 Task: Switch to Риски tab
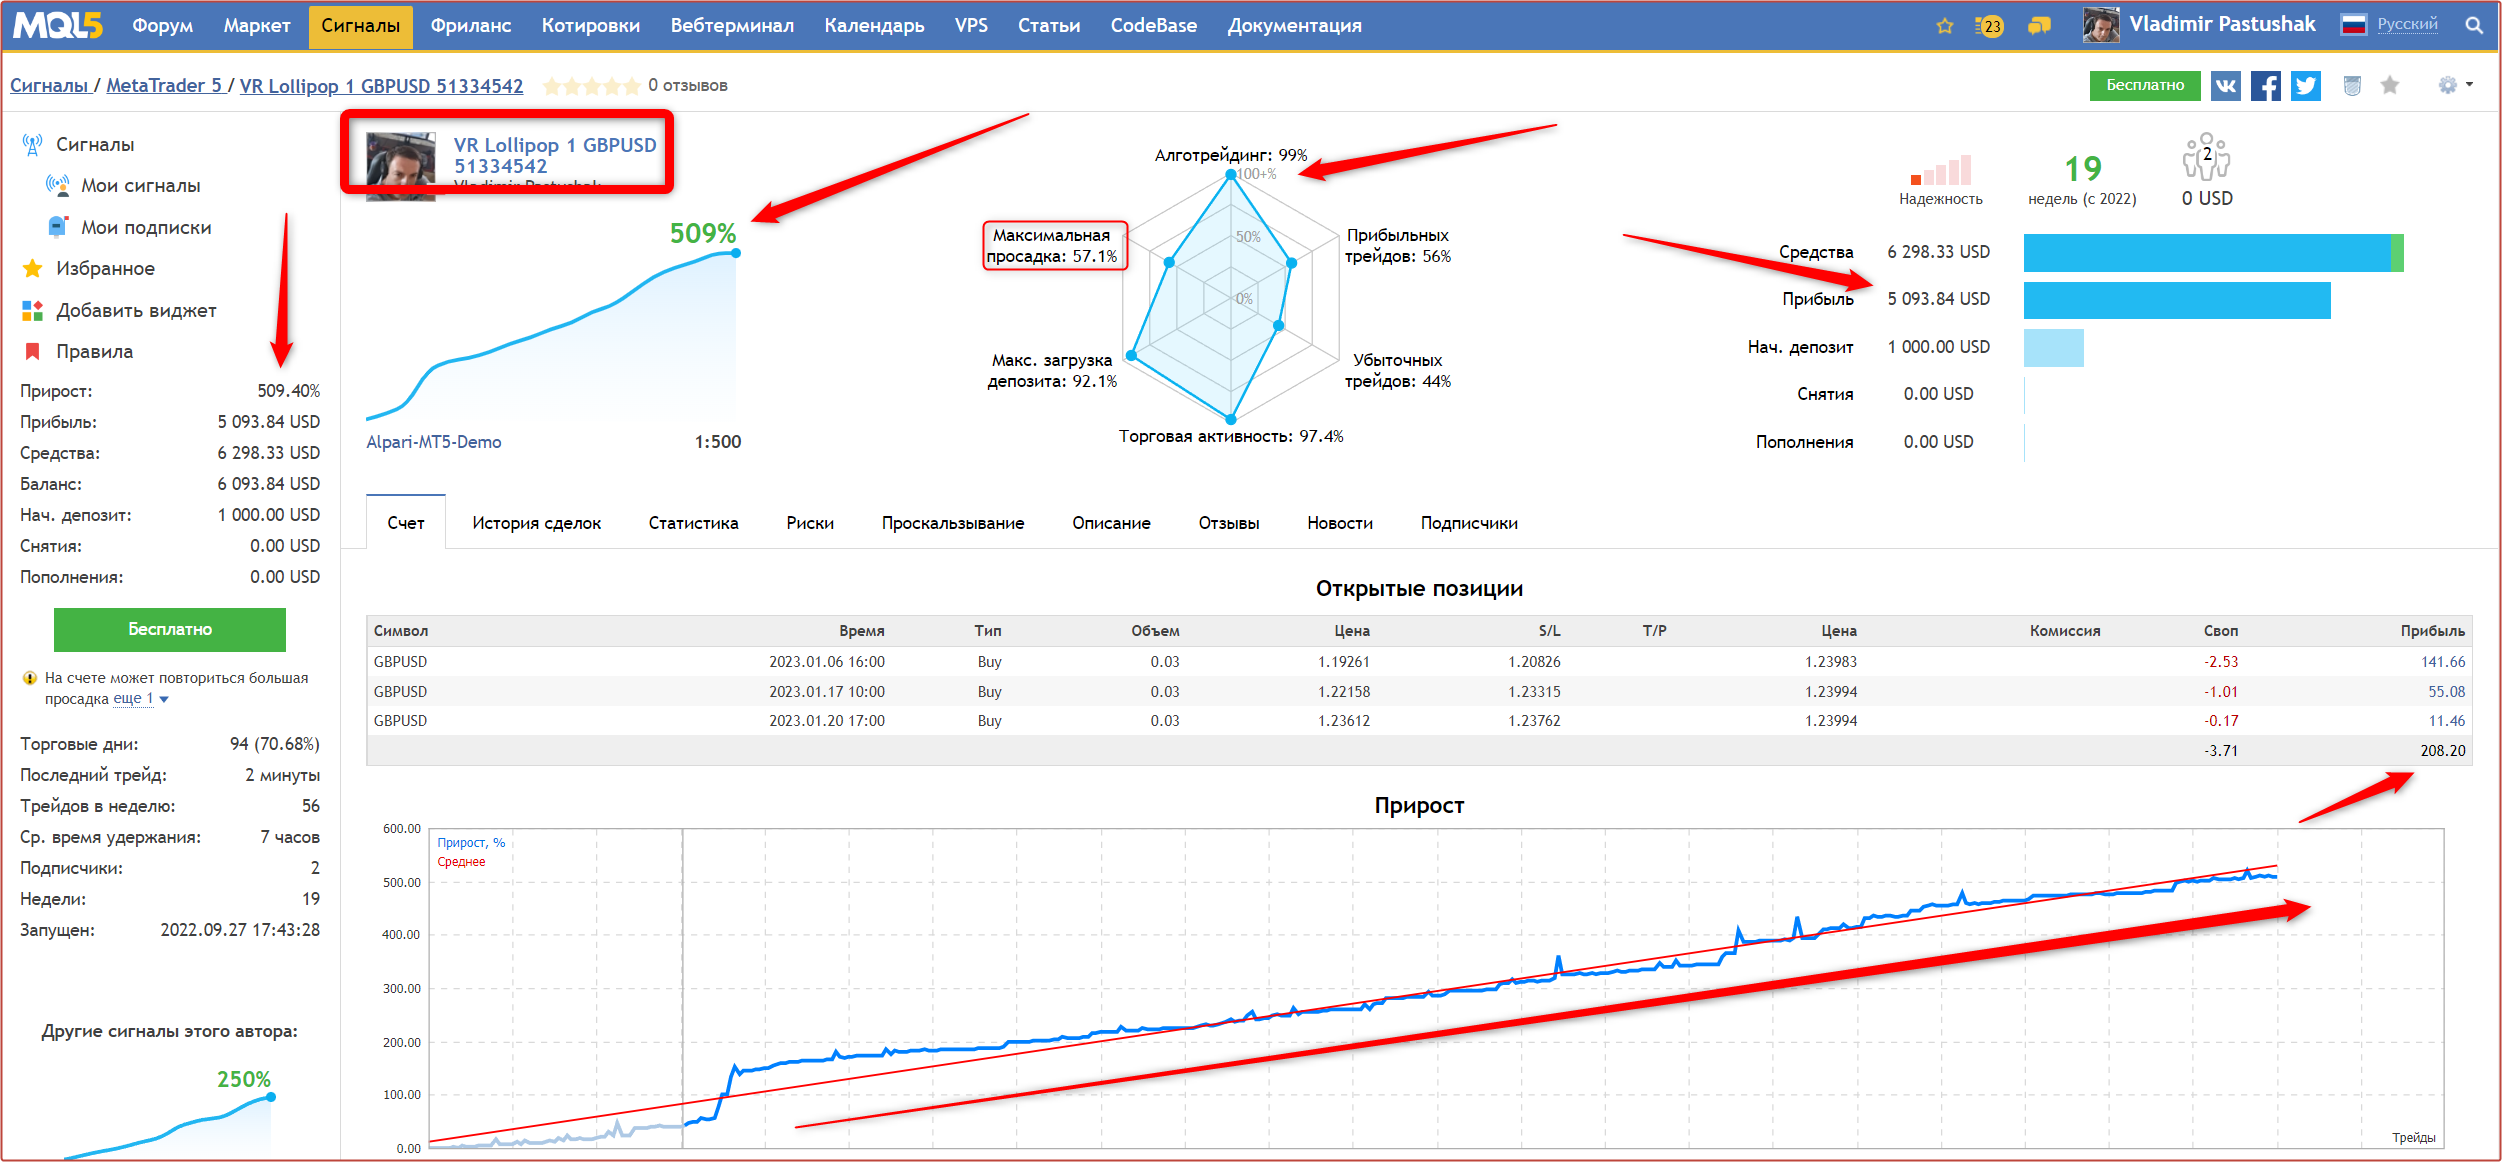(x=810, y=523)
